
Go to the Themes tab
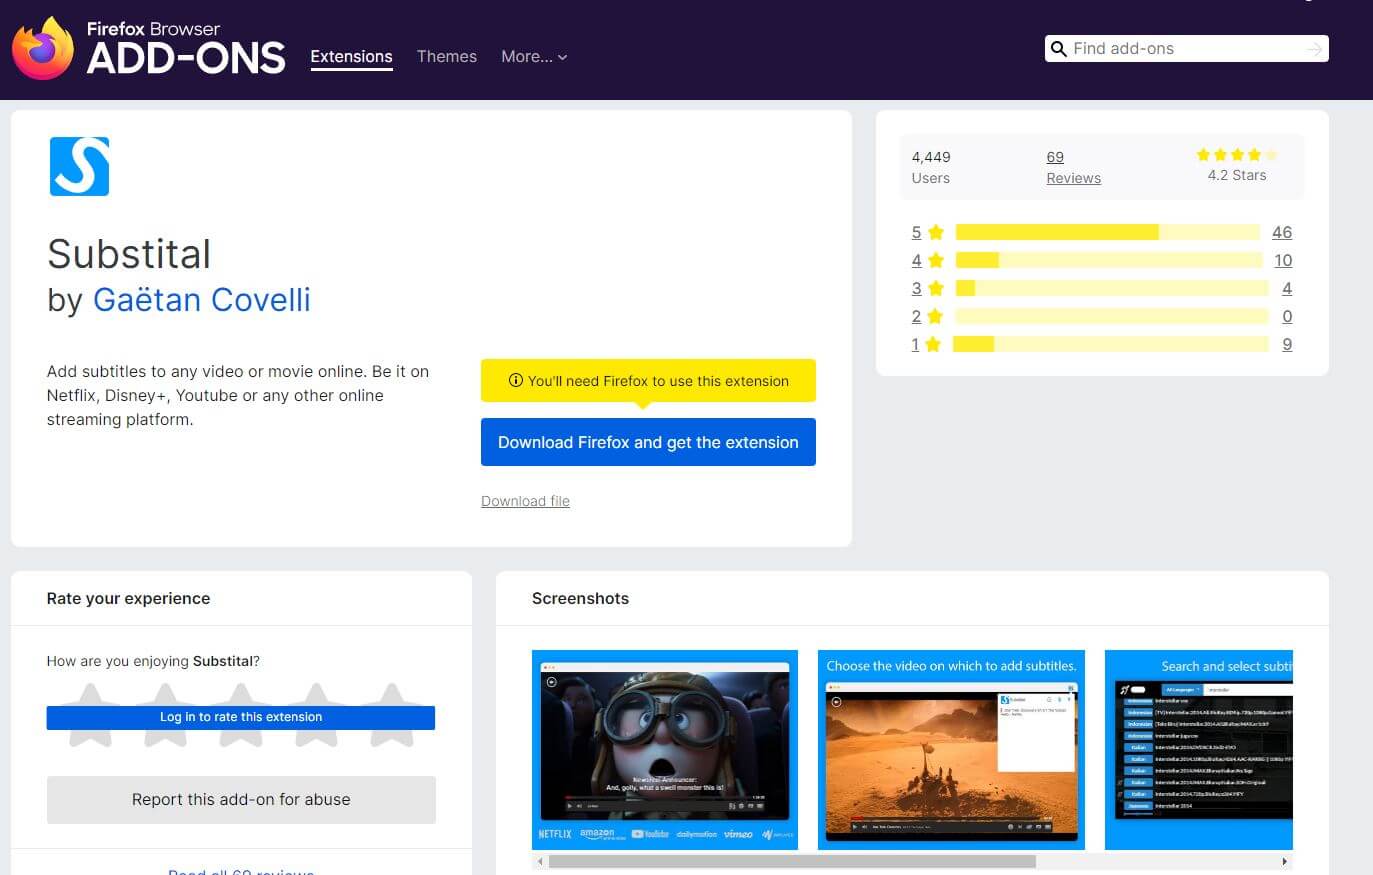pyautogui.click(x=447, y=57)
